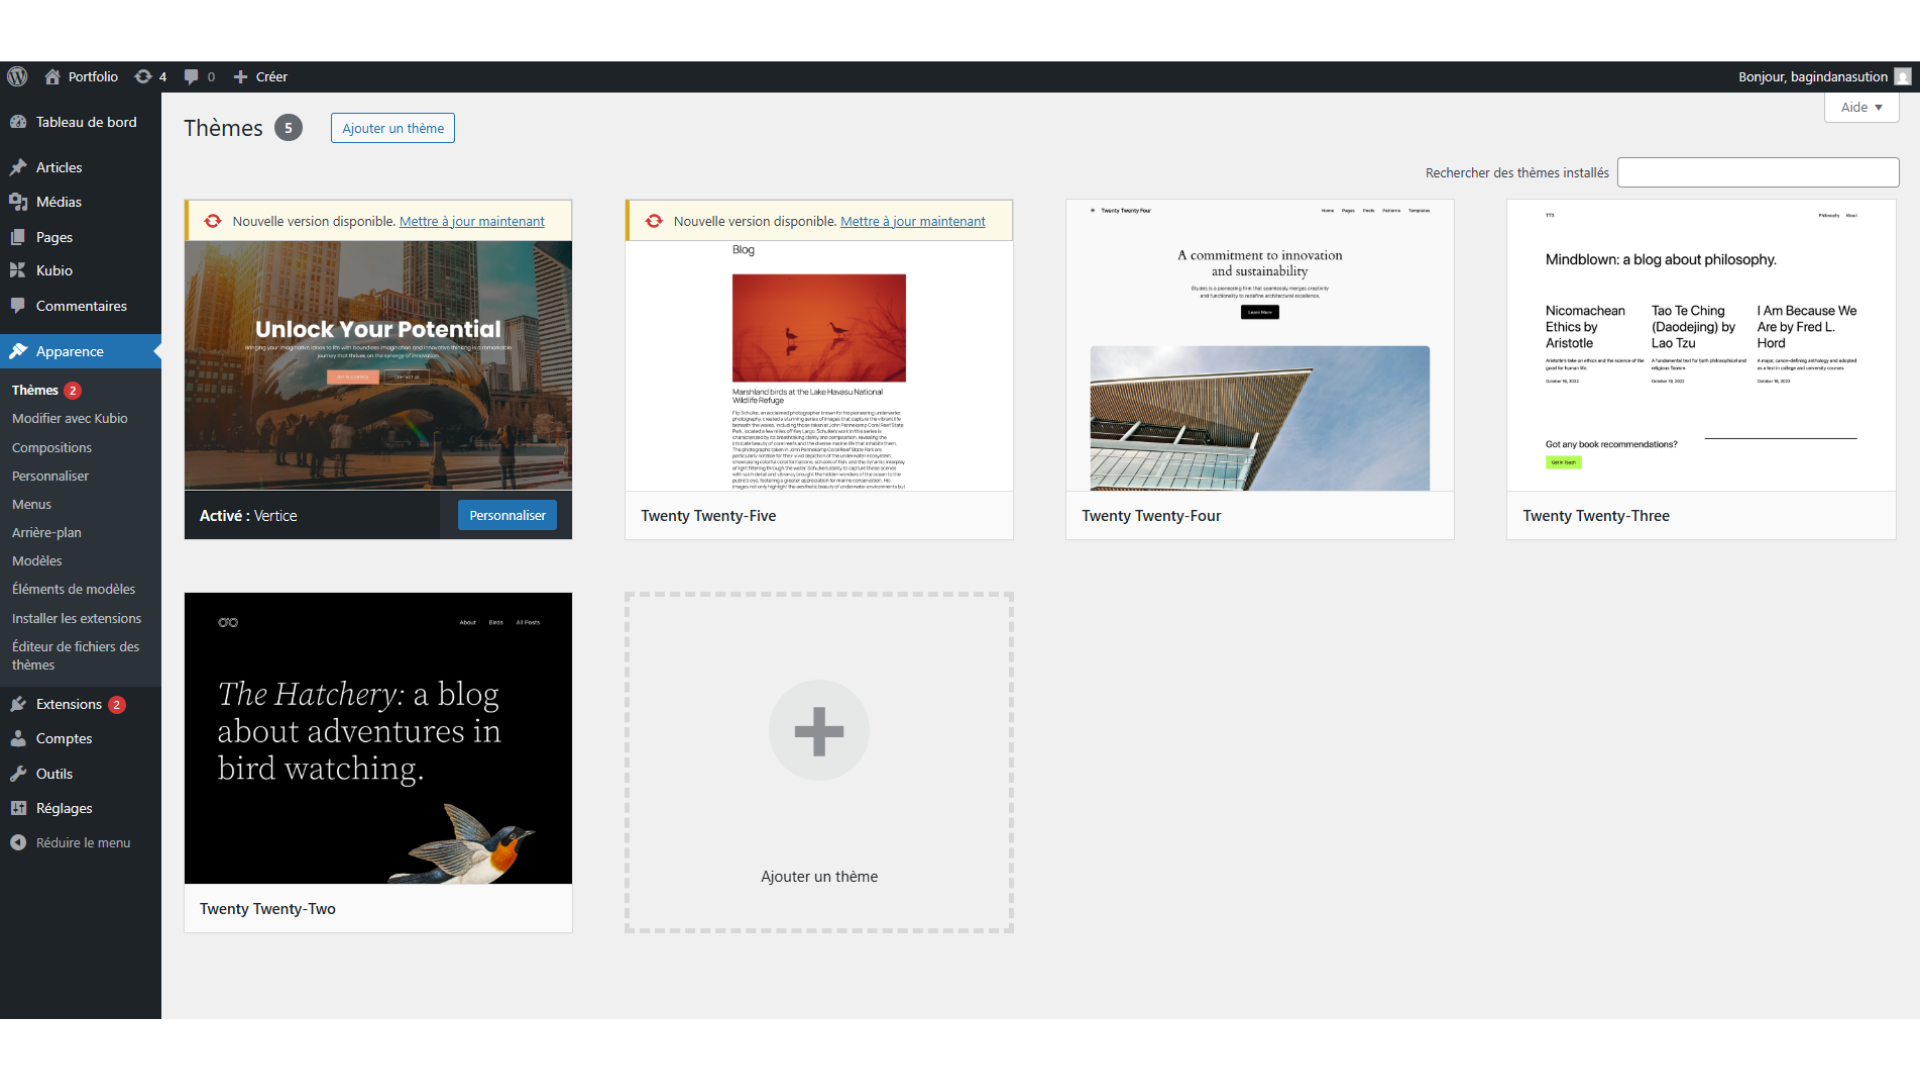The image size is (1920, 1080).
Task: Open the Kubio sidebar item
Action: click(x=54, y=271)
